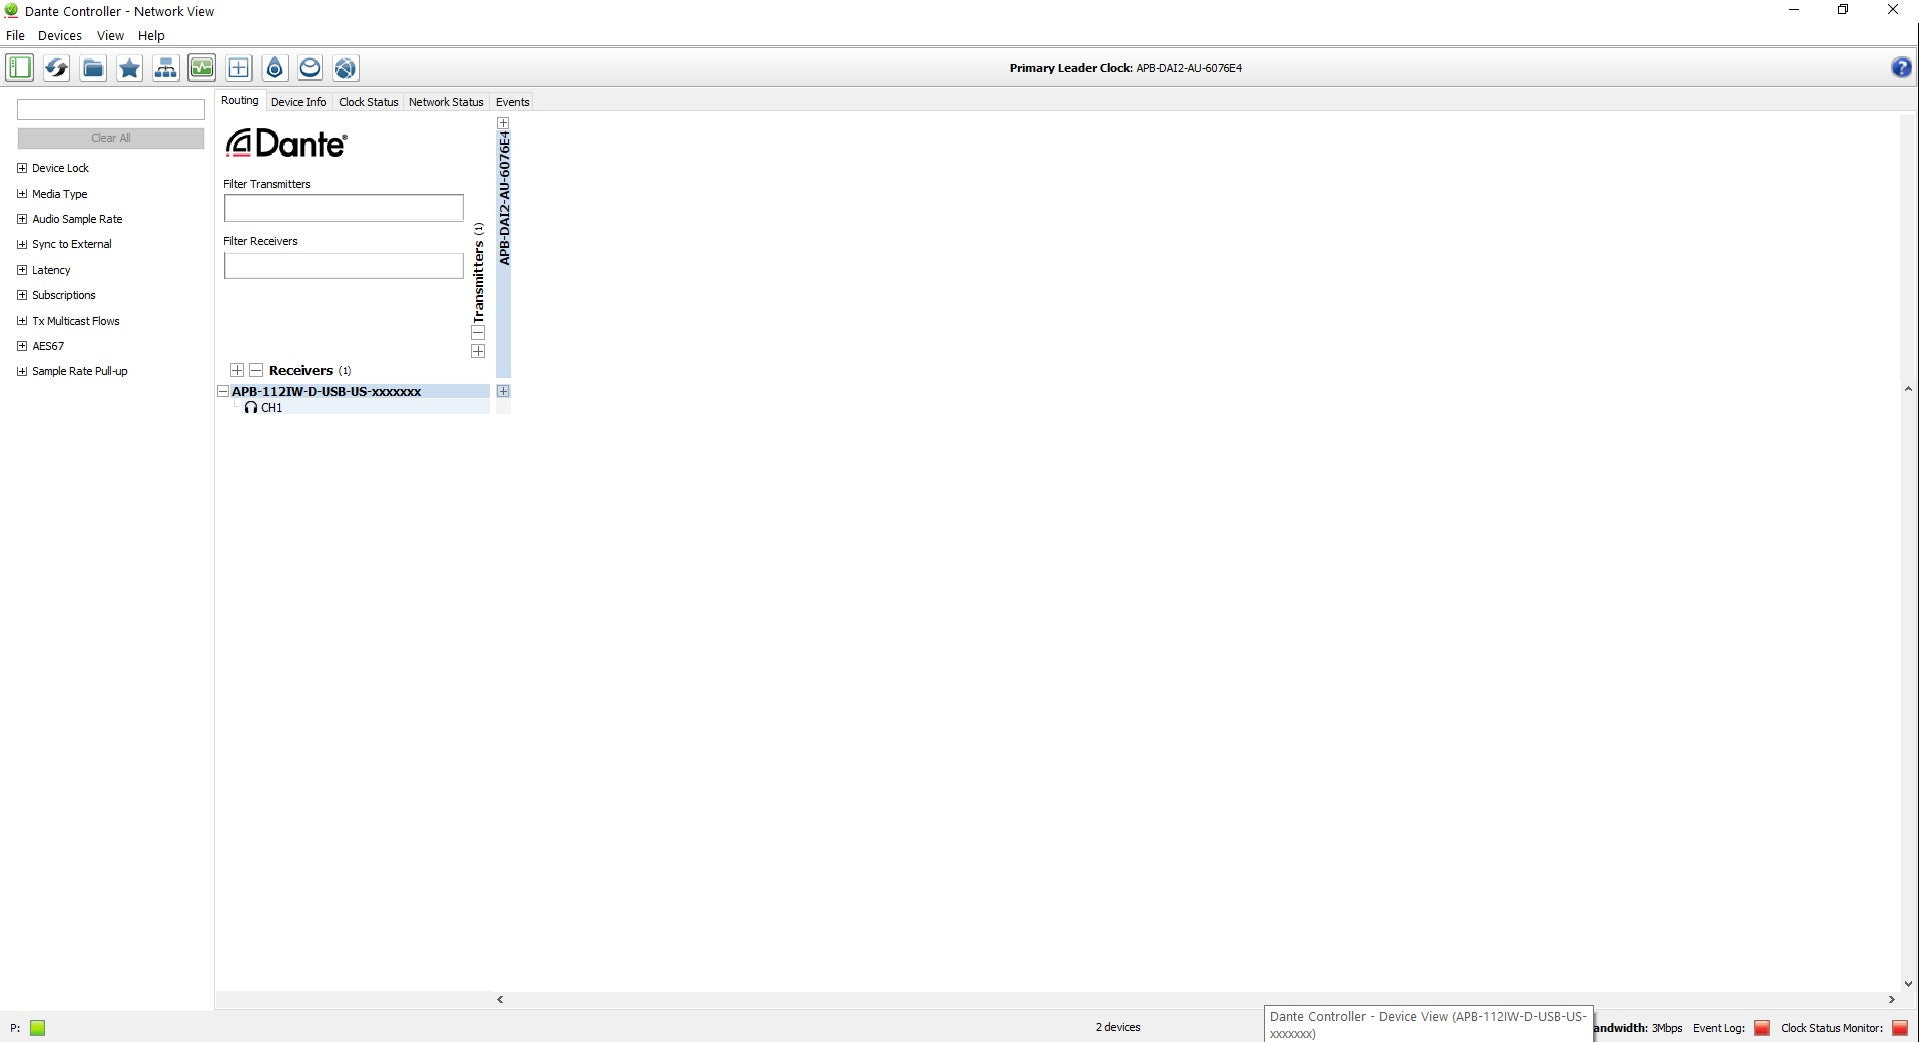Toggle the filter pane toolbar icon
Viewport: 1919px width, 1042px height.
pyautogui.click(x=20, y=68)
